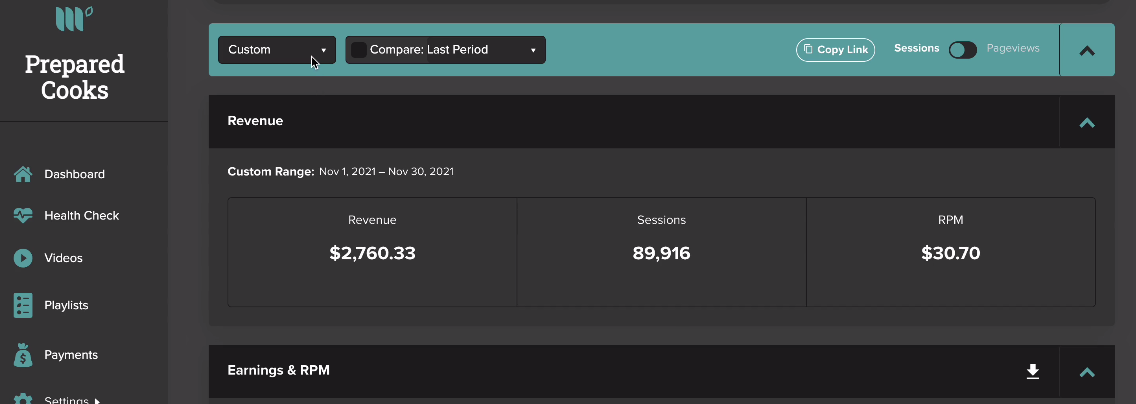This screenshot has height=404, width=1136.
Task: Click the Mediavine logo icon
Action: tap(74, 18)
